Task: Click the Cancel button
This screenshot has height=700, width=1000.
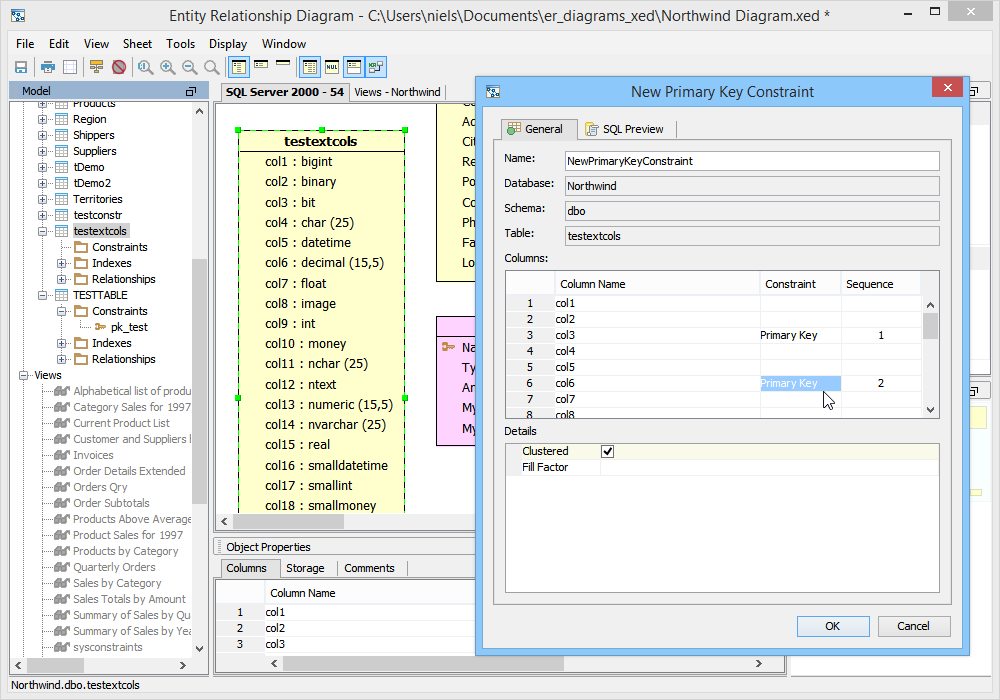Action: coord(913,626)
